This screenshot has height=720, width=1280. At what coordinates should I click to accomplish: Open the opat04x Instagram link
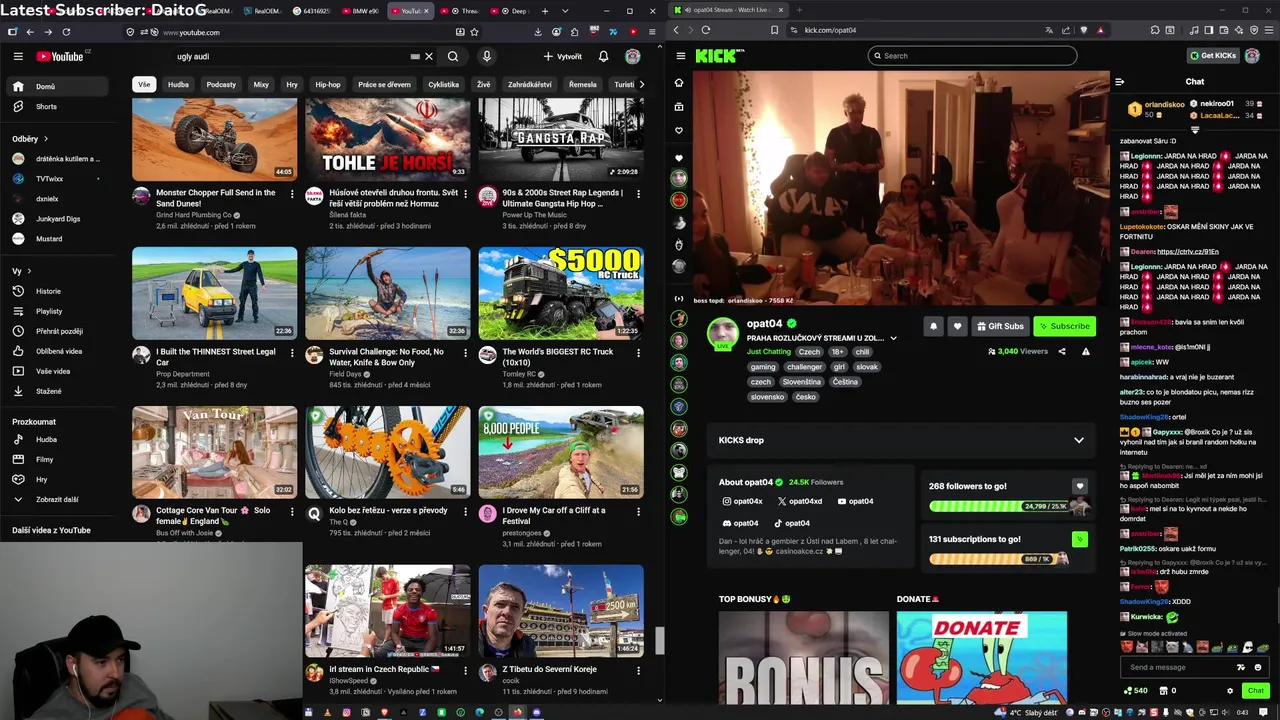click(742, 501)
